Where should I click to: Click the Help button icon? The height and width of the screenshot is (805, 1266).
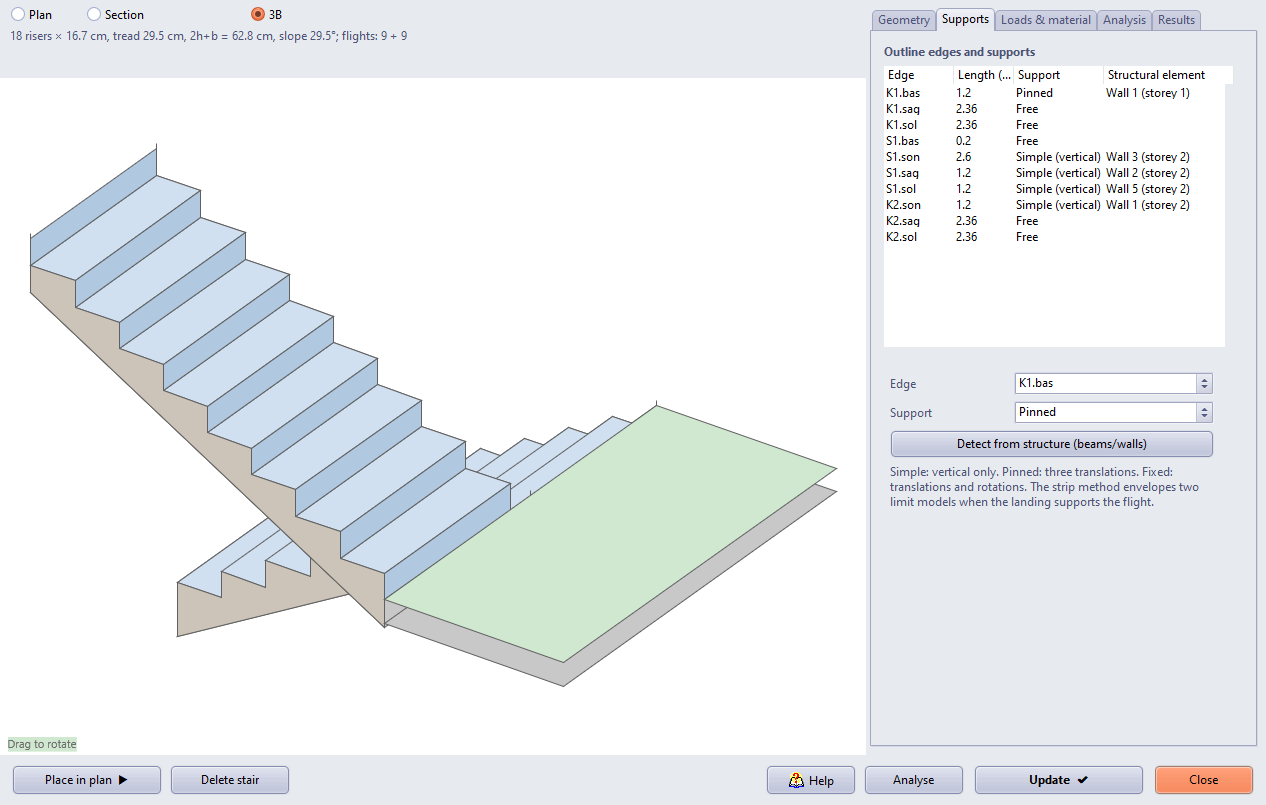[x=797, y=780]
